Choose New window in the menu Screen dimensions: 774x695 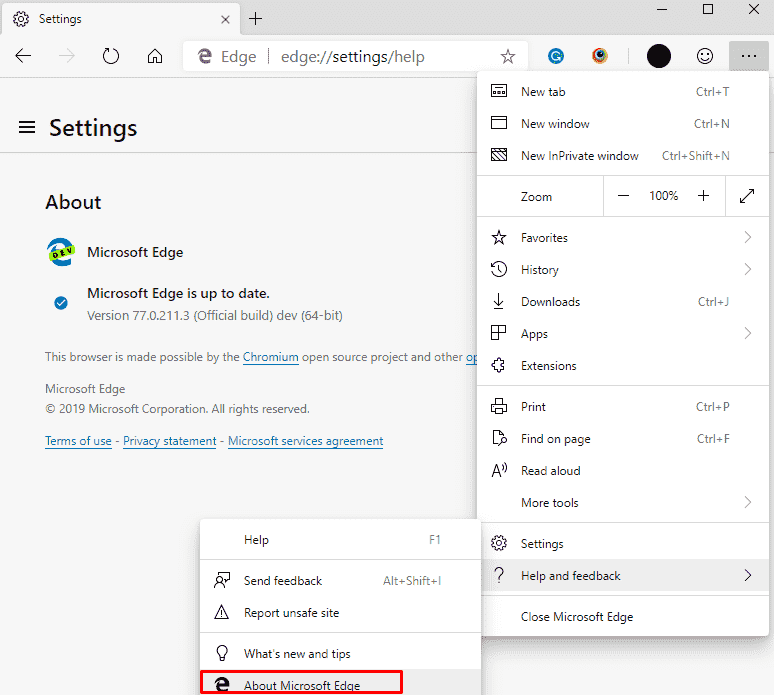click(623, 124)
